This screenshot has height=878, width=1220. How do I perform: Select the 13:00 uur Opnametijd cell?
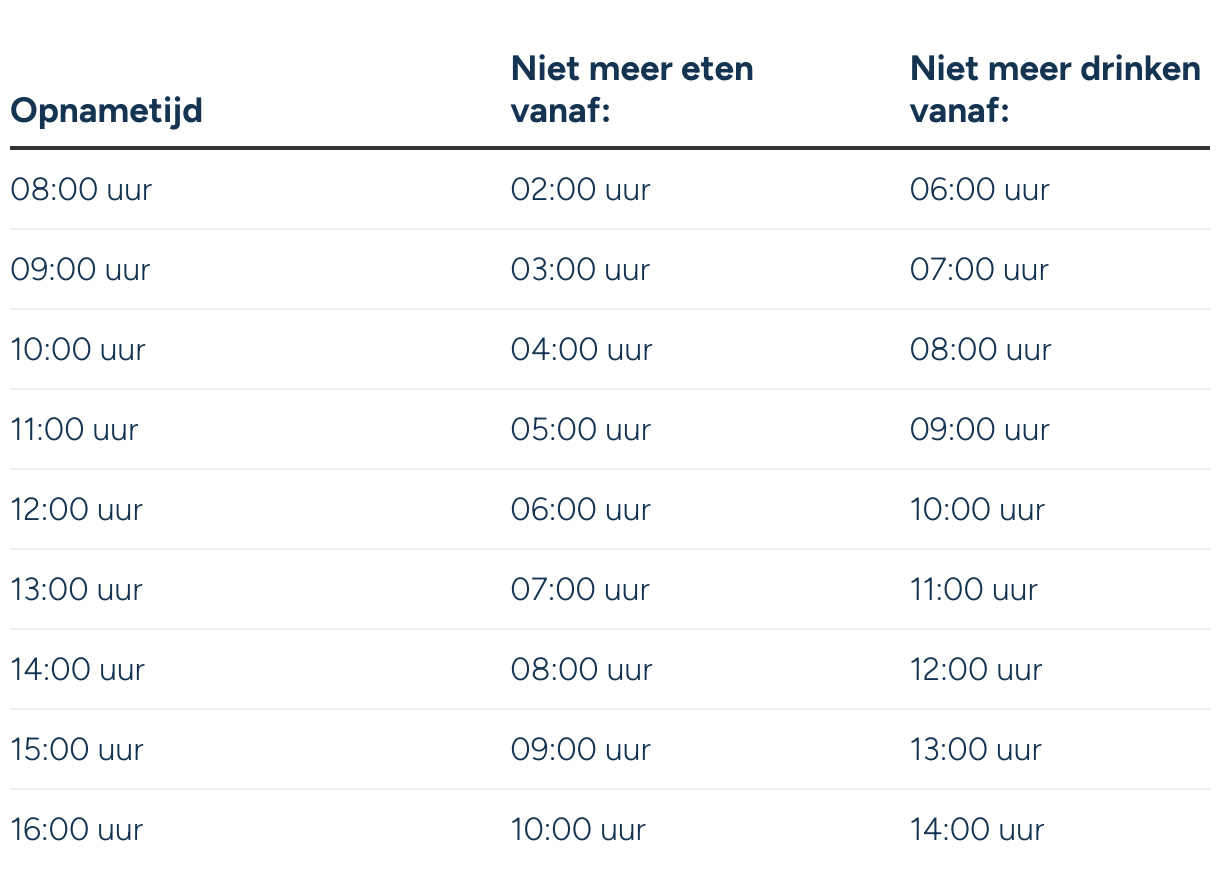[77, 590]
